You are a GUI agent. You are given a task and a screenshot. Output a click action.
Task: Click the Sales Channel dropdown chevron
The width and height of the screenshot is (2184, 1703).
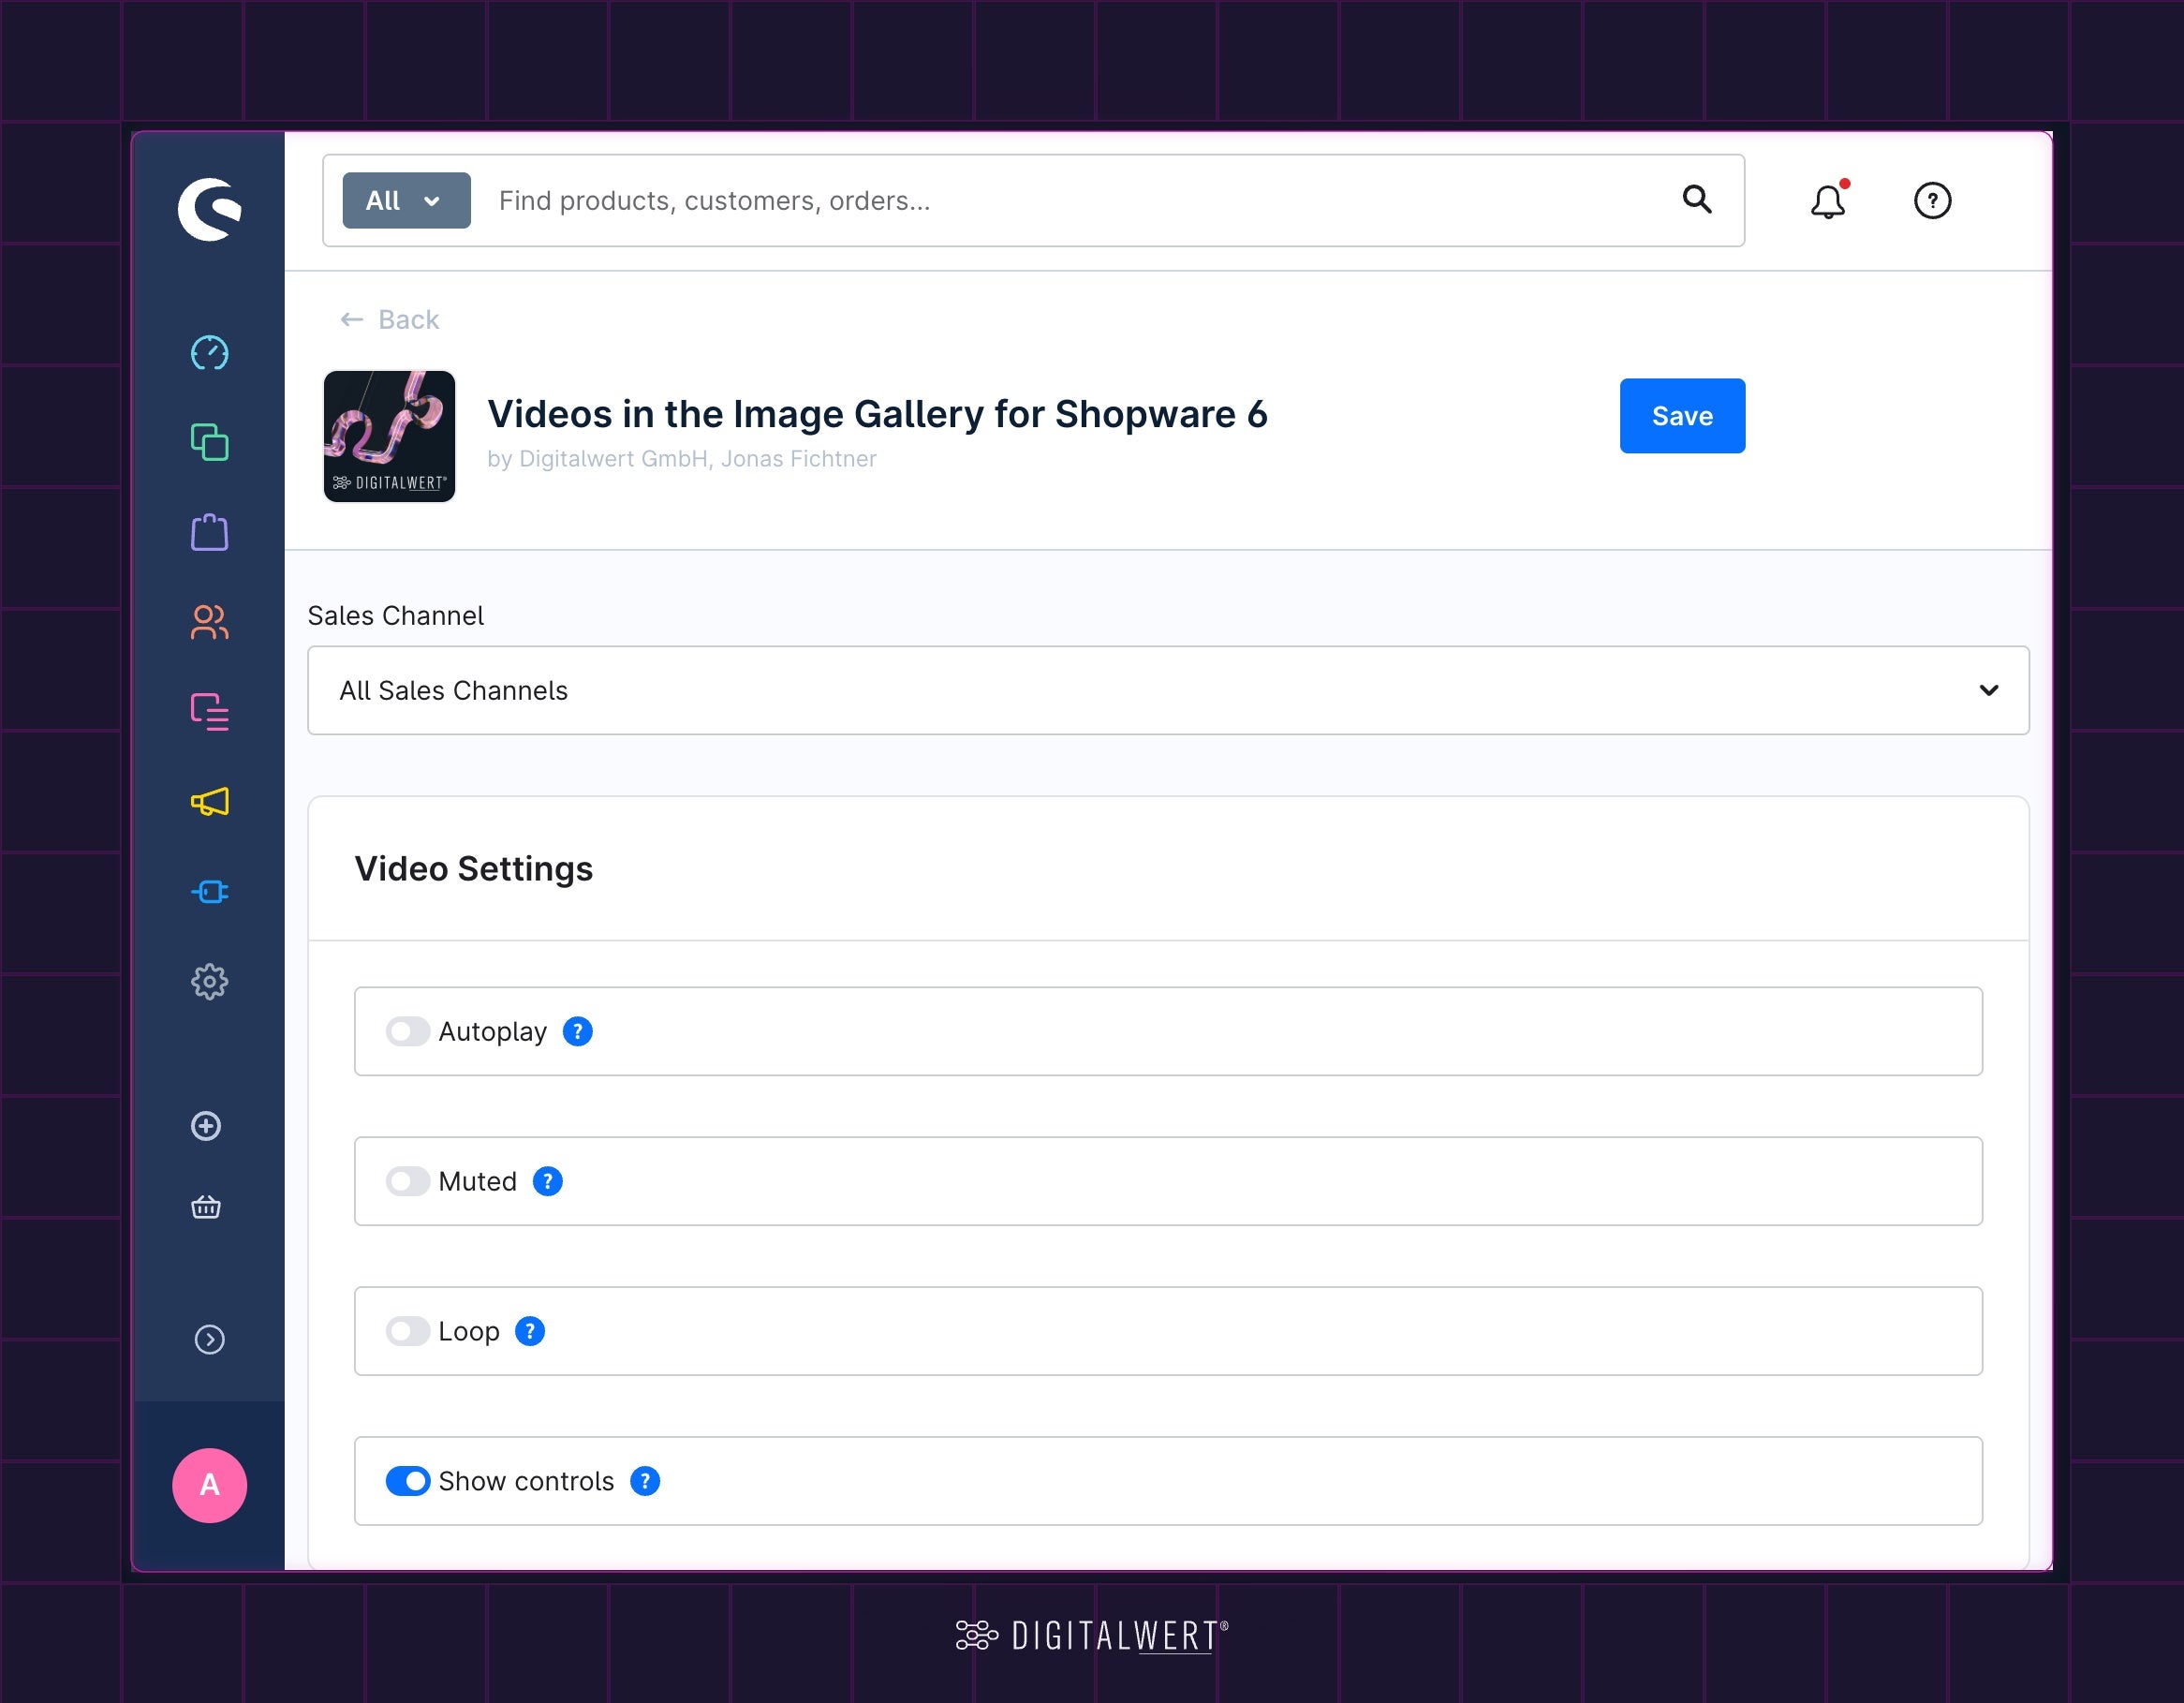pos(1988,690)
